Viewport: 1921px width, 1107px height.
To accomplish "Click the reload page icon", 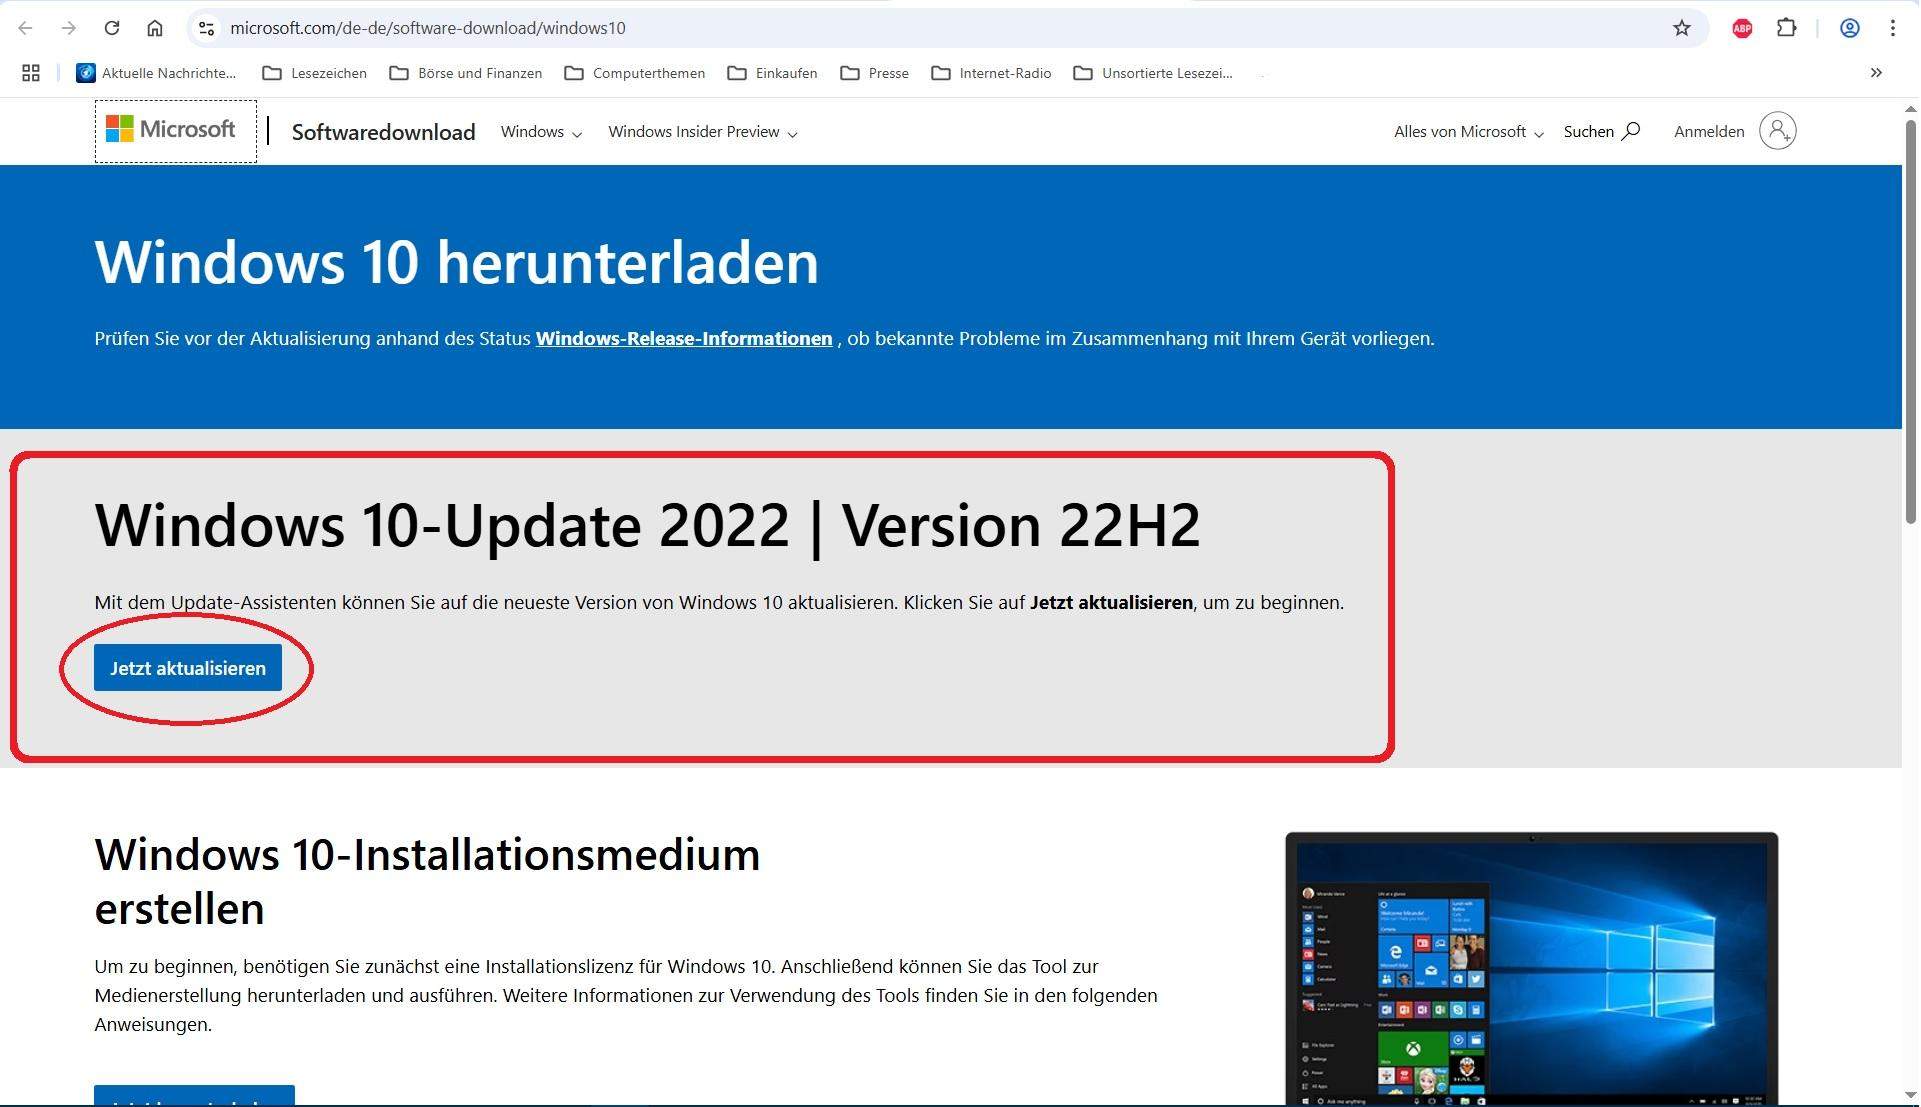I will pos(112,28).
